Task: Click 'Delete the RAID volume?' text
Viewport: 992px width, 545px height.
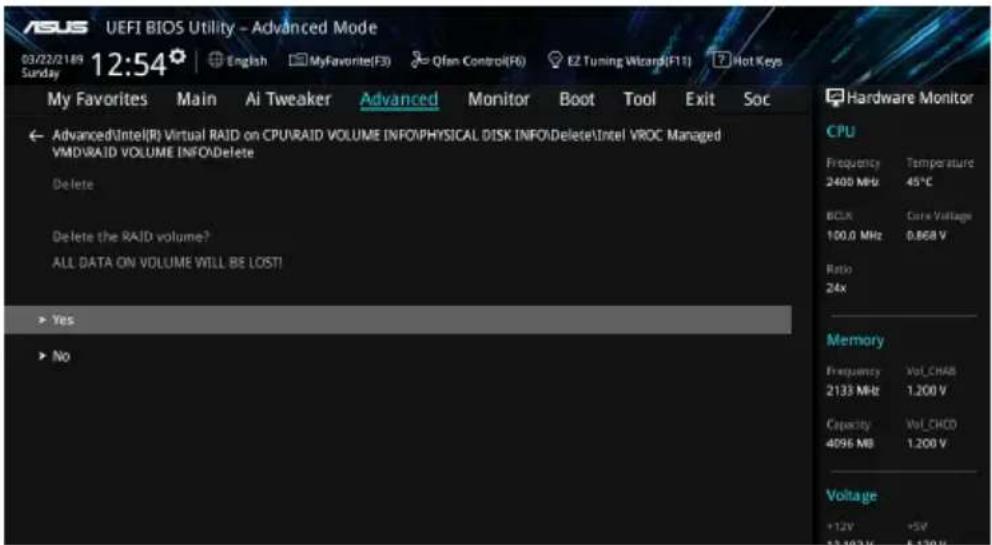Action: (x=131, y=237)
